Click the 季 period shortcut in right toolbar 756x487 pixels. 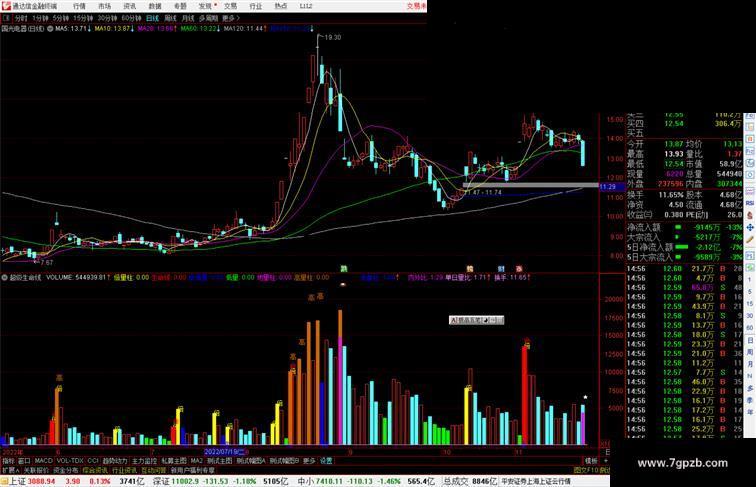coord(750,400)
